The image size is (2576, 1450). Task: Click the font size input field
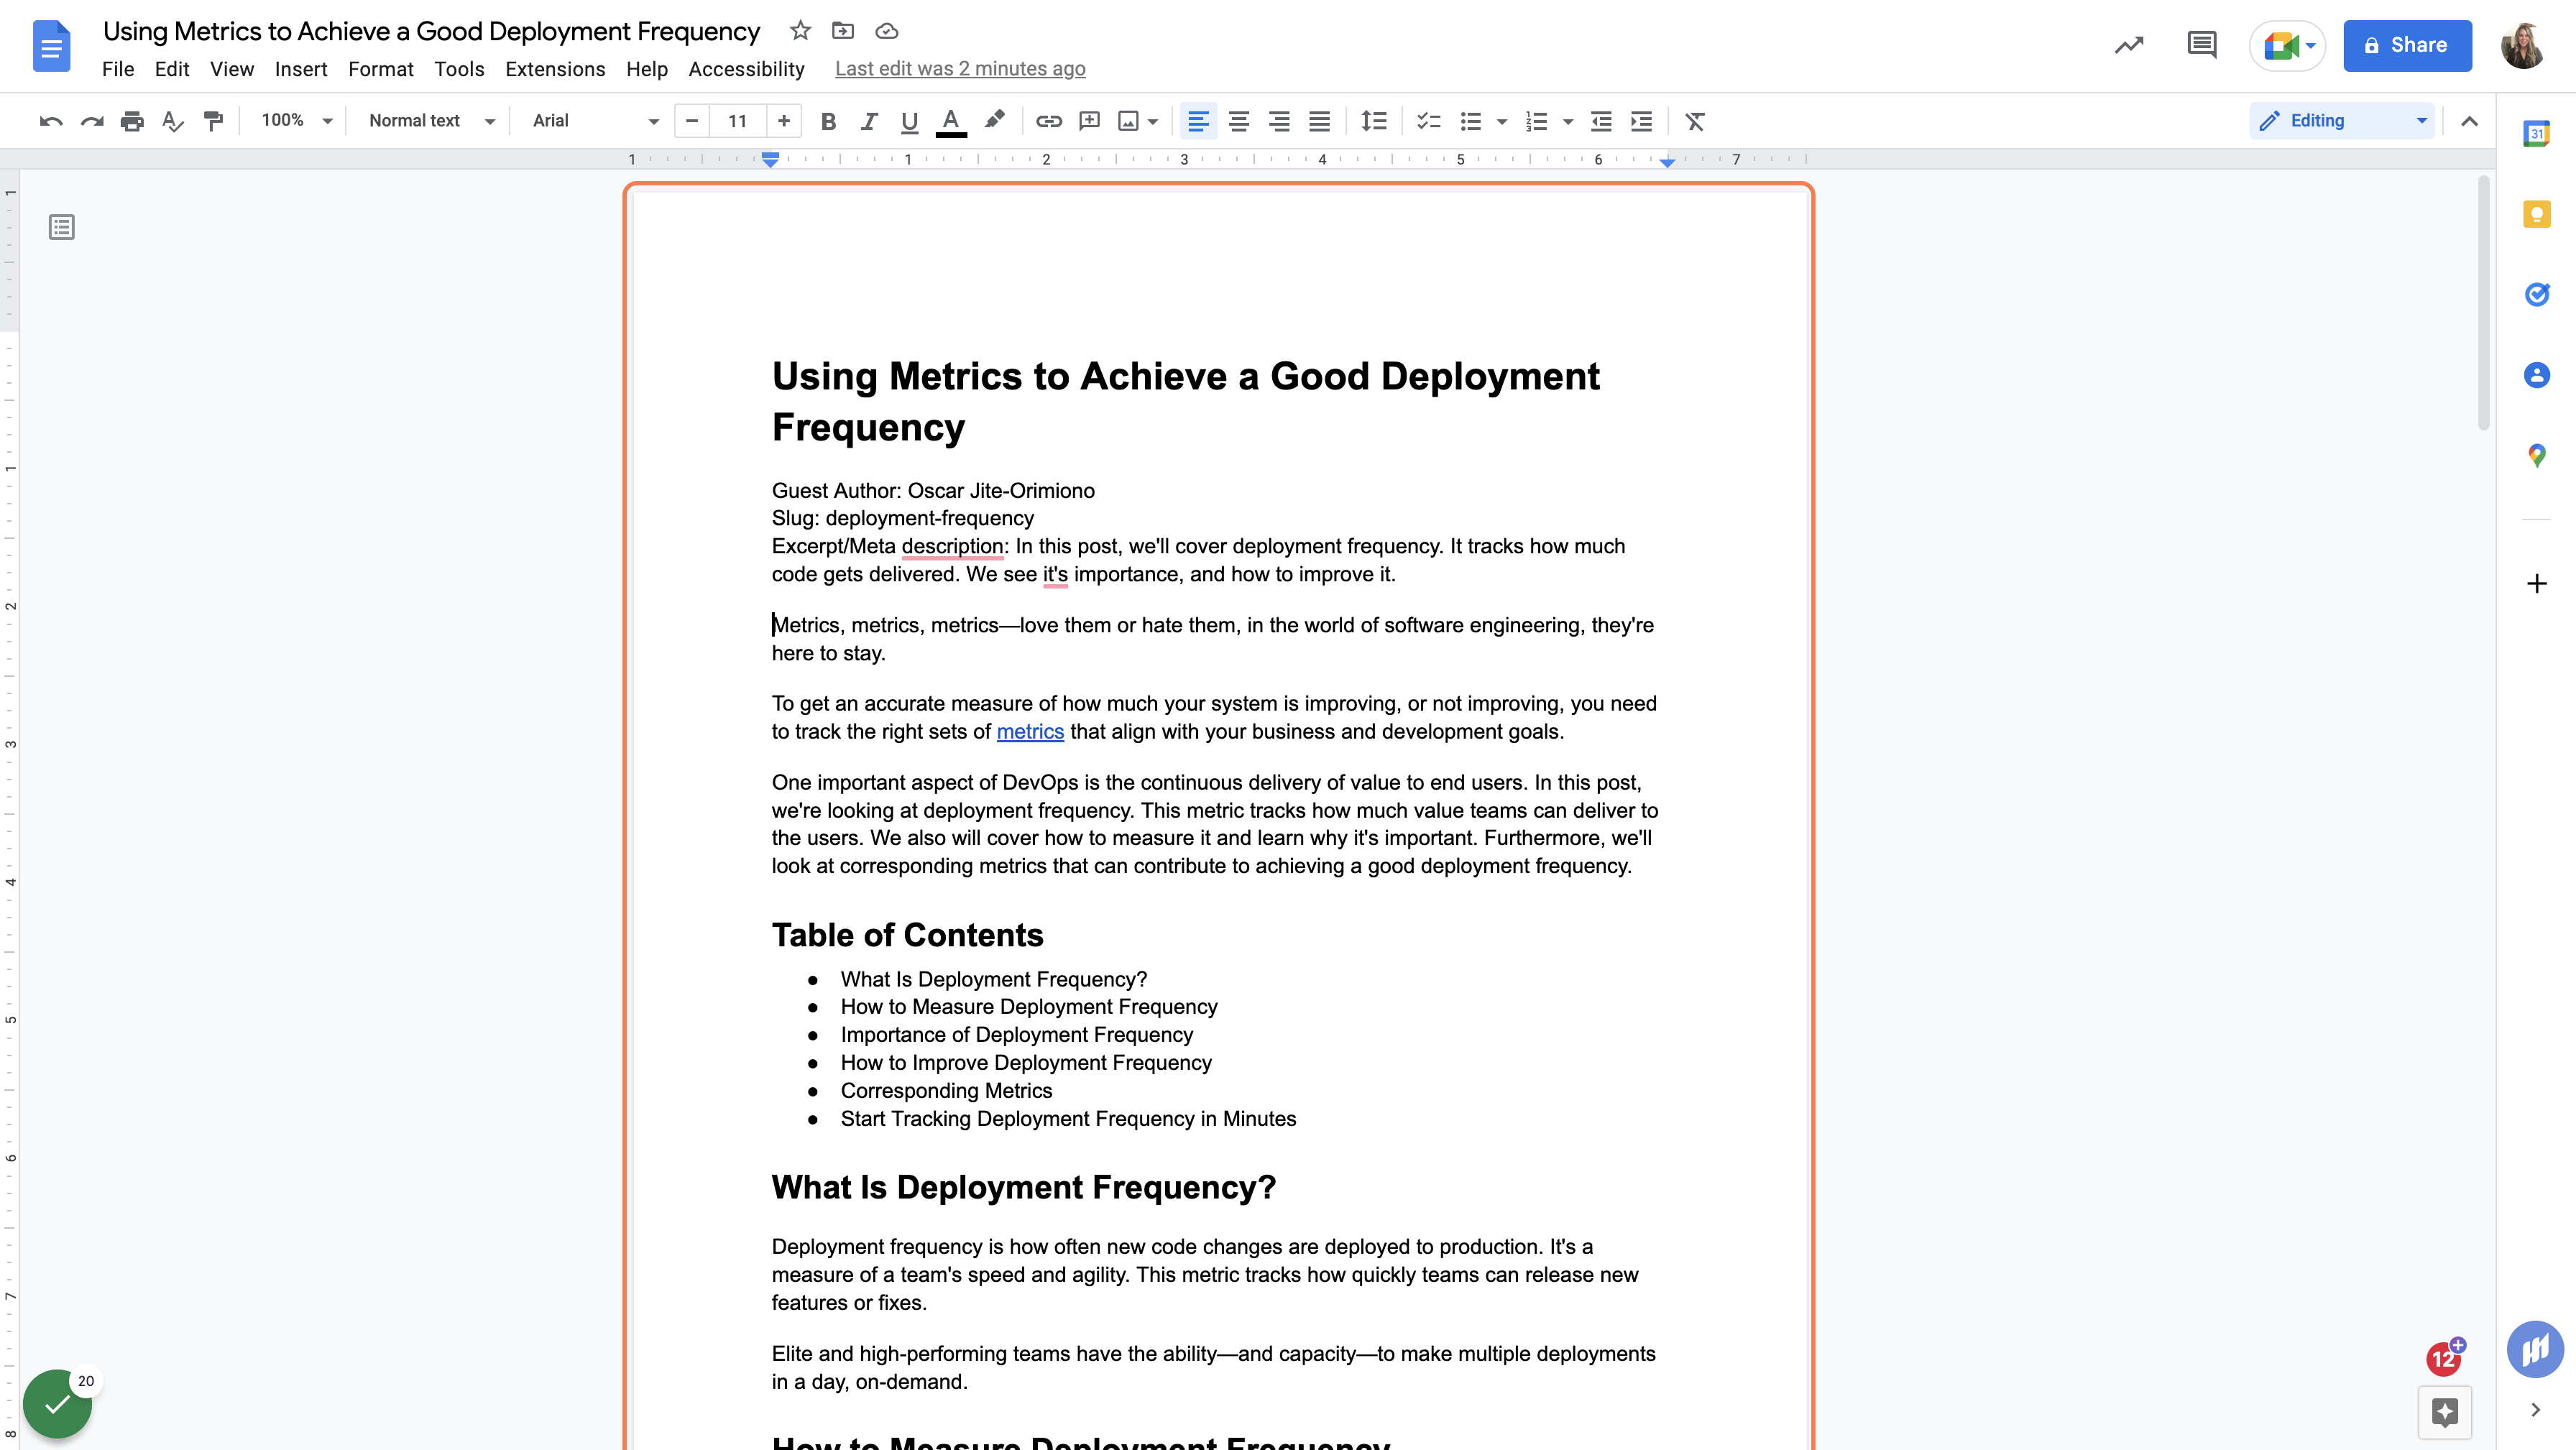point(738,121)
